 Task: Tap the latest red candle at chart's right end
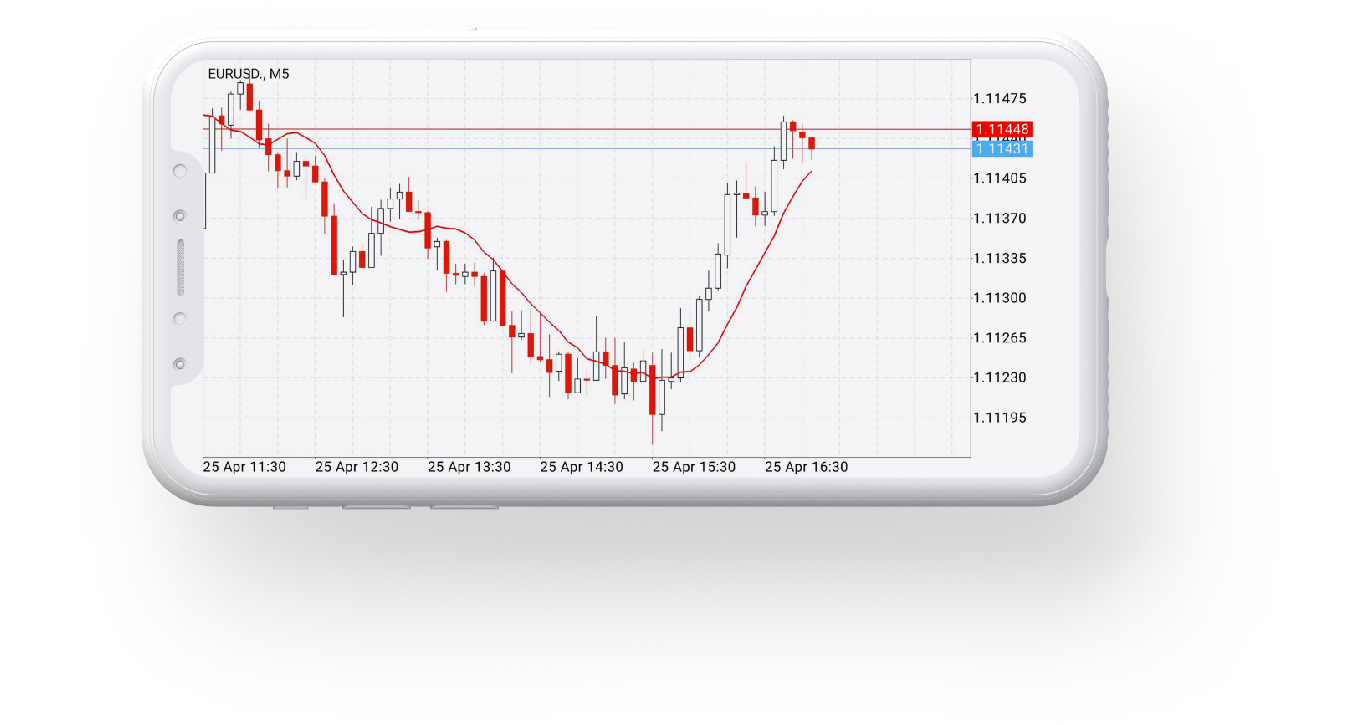point(812,143)
